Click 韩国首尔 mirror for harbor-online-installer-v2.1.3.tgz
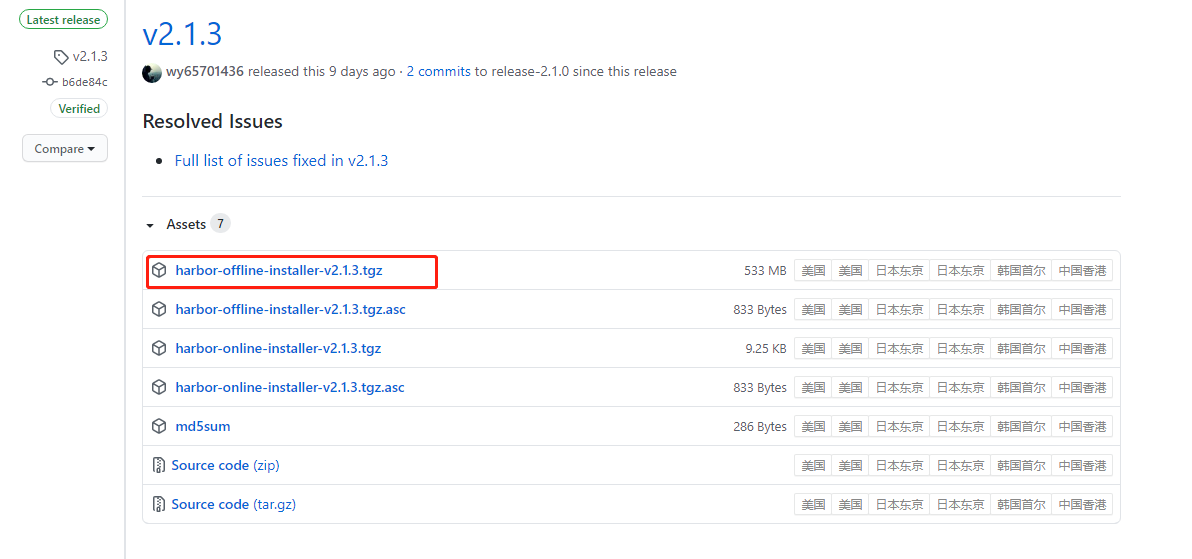Viewport: 1192px width, 559px height. pos(1021,348)
